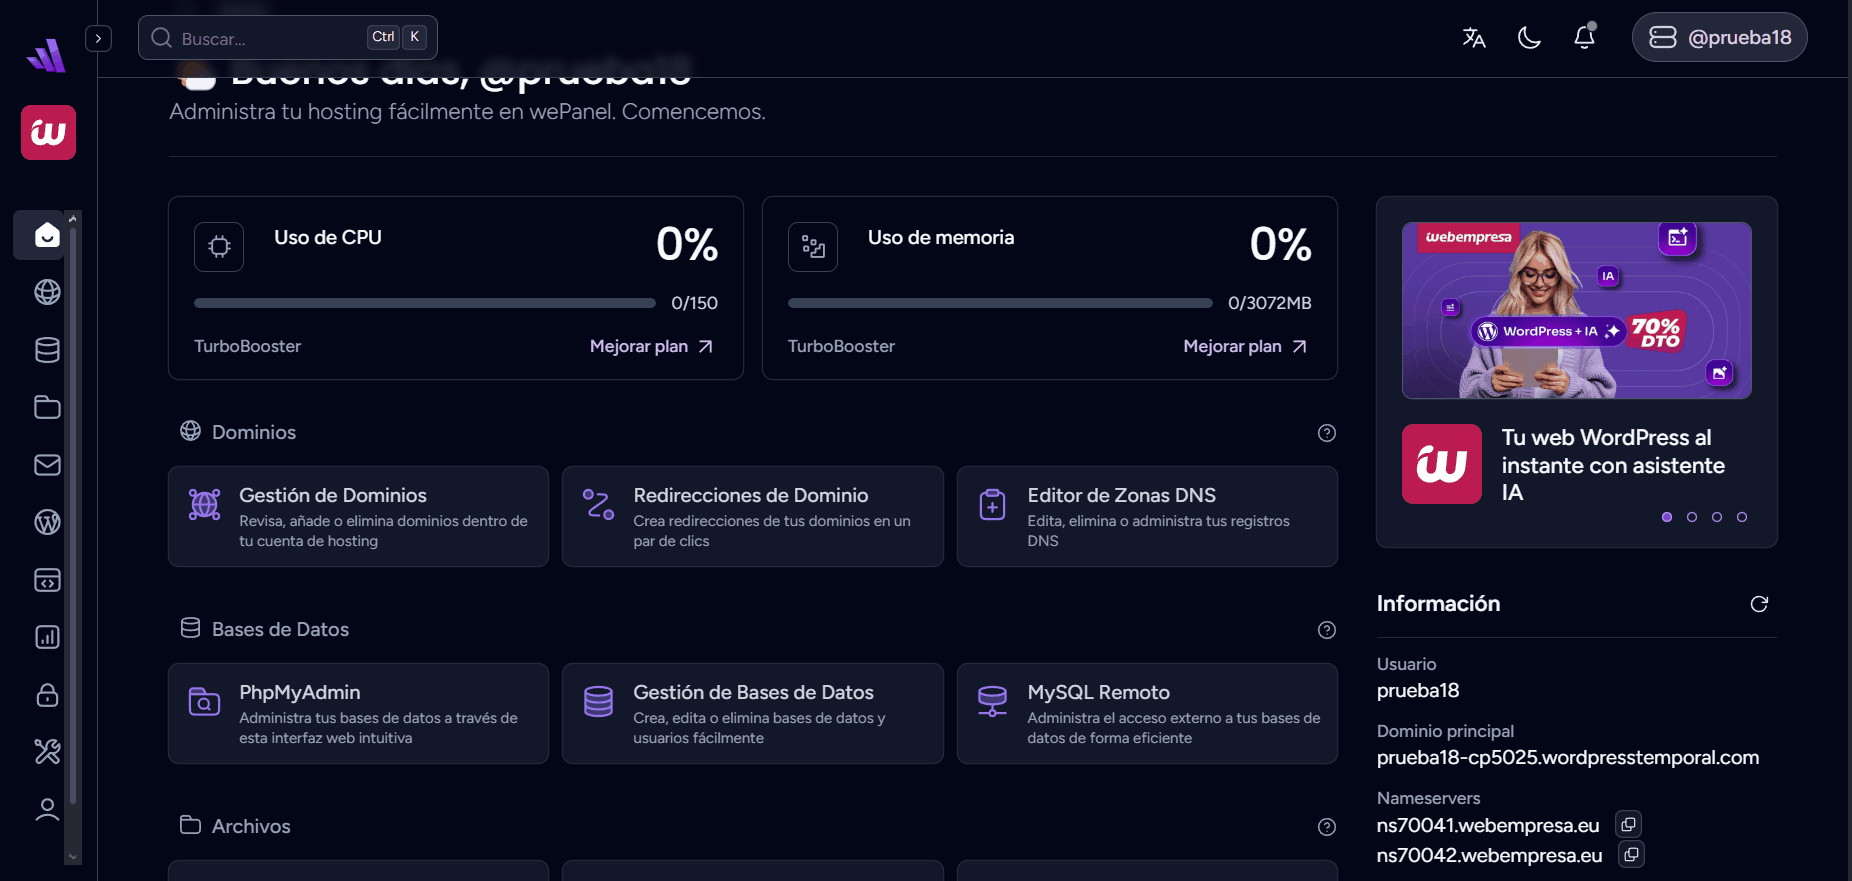This screenshot has height=881, width=1852.
Task: Click Mejorar plan under Uso de memoria
Action: [x=1244, y=346]
